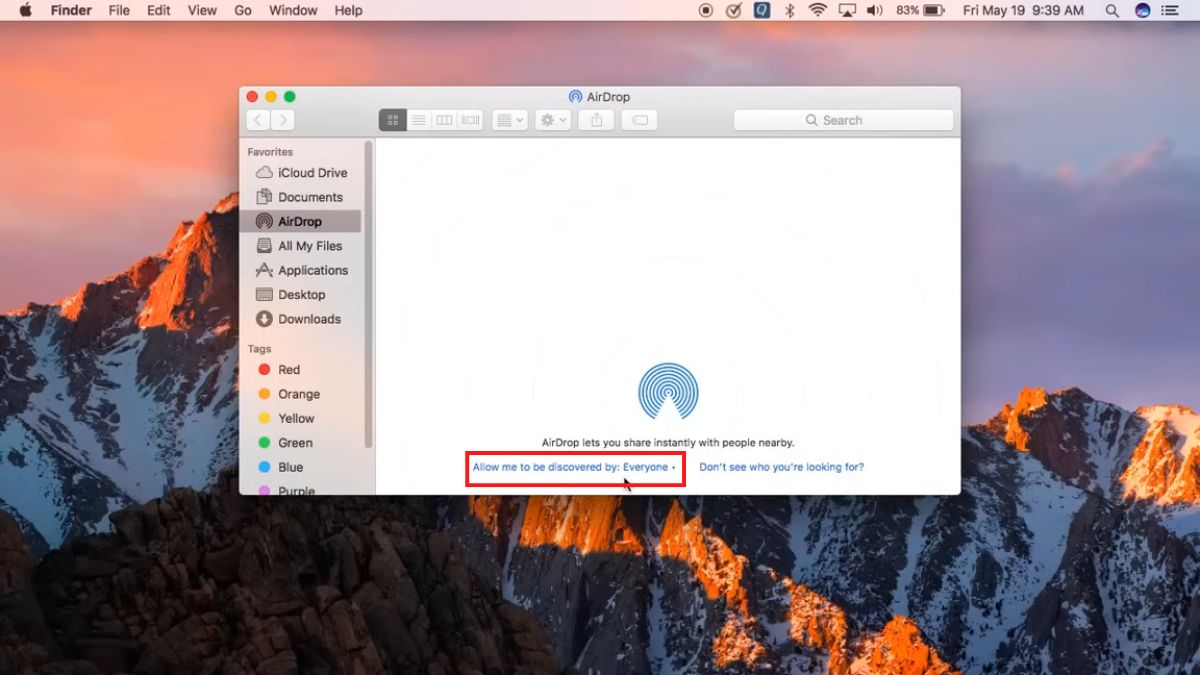Open the volume control in menu bar
1200x675 pixels.
click(875, 10)
